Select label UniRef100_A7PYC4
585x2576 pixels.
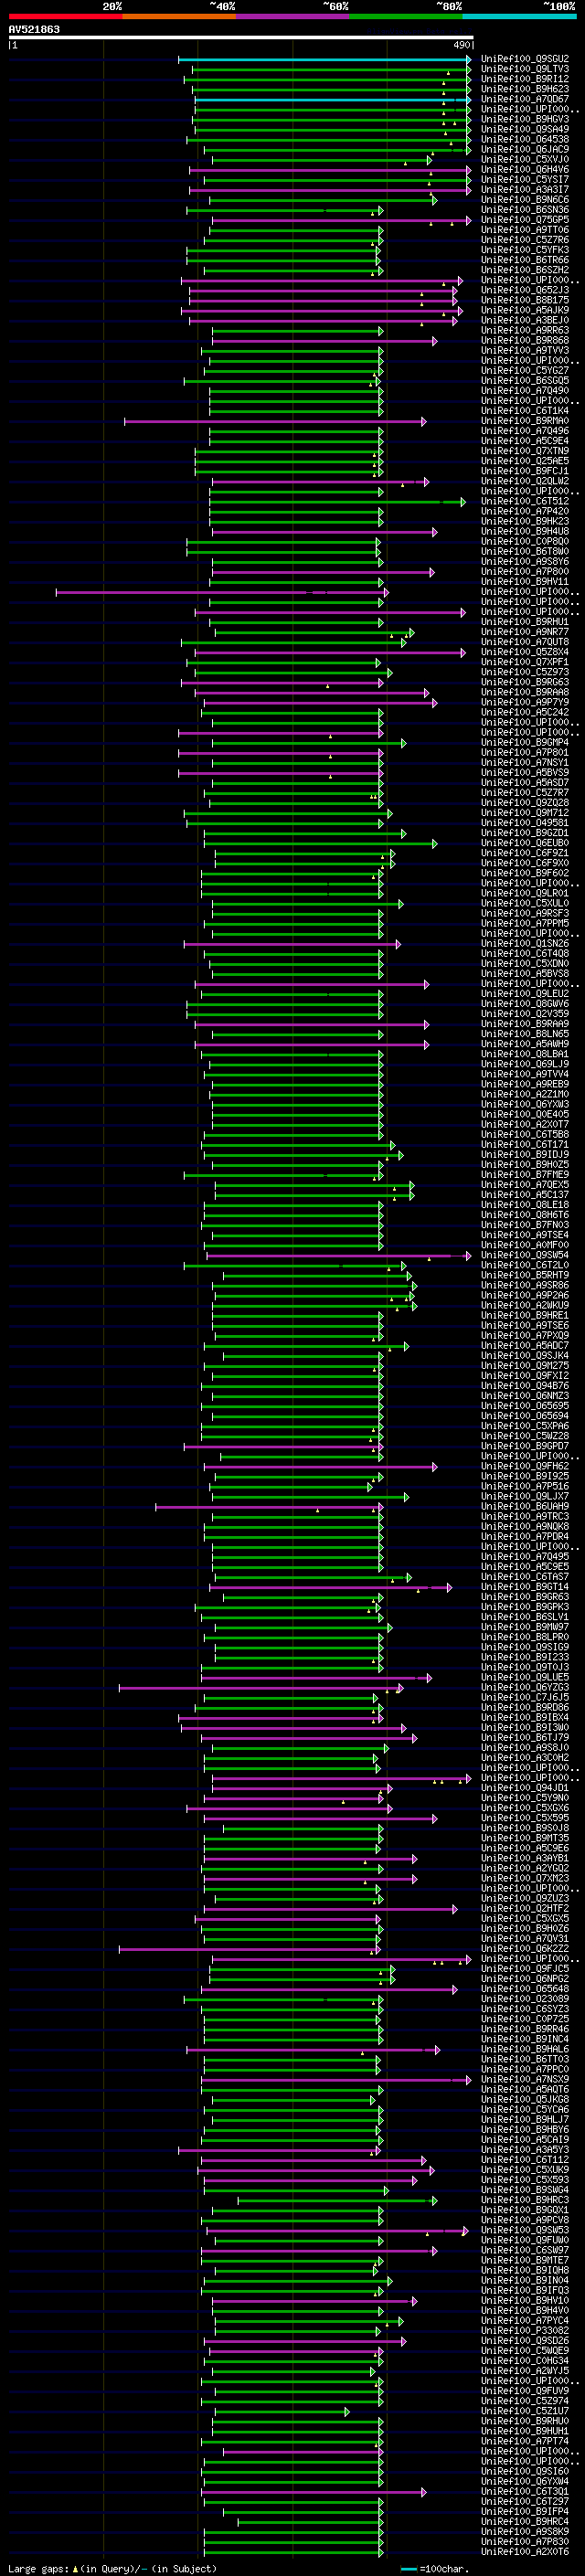[525, 2320]
